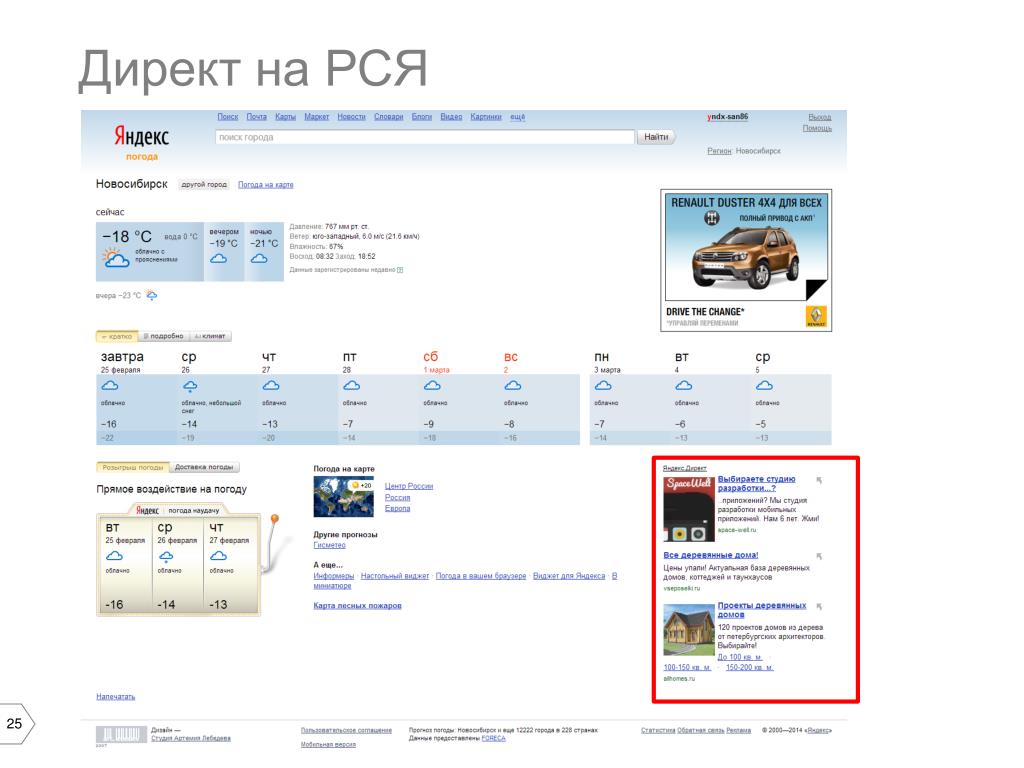Click the cloud icon for пн 3 марта
1024x768 pixels.
(x=603, y=386)
